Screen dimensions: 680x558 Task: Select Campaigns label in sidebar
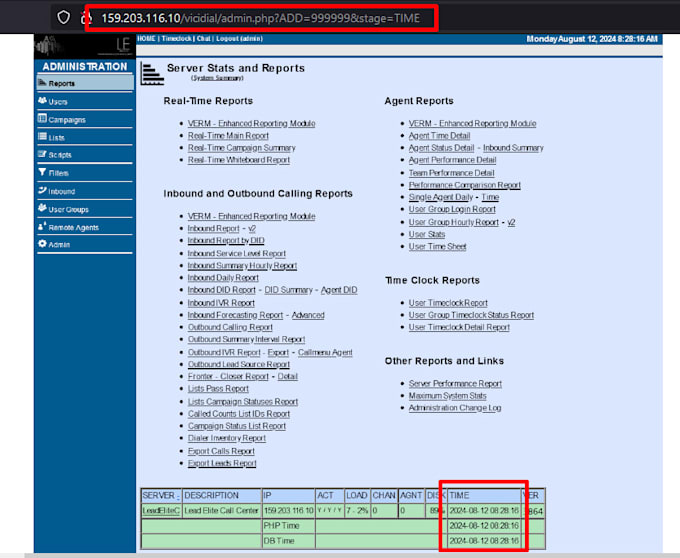click(x=67, y=120)
